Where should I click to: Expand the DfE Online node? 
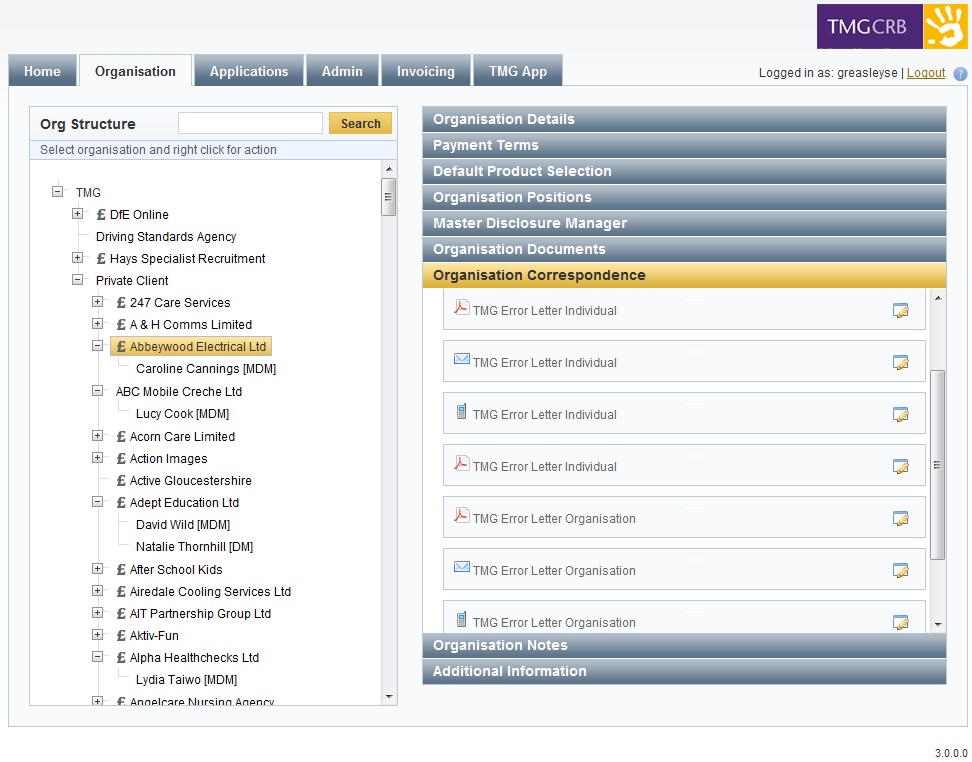point(77,214)
